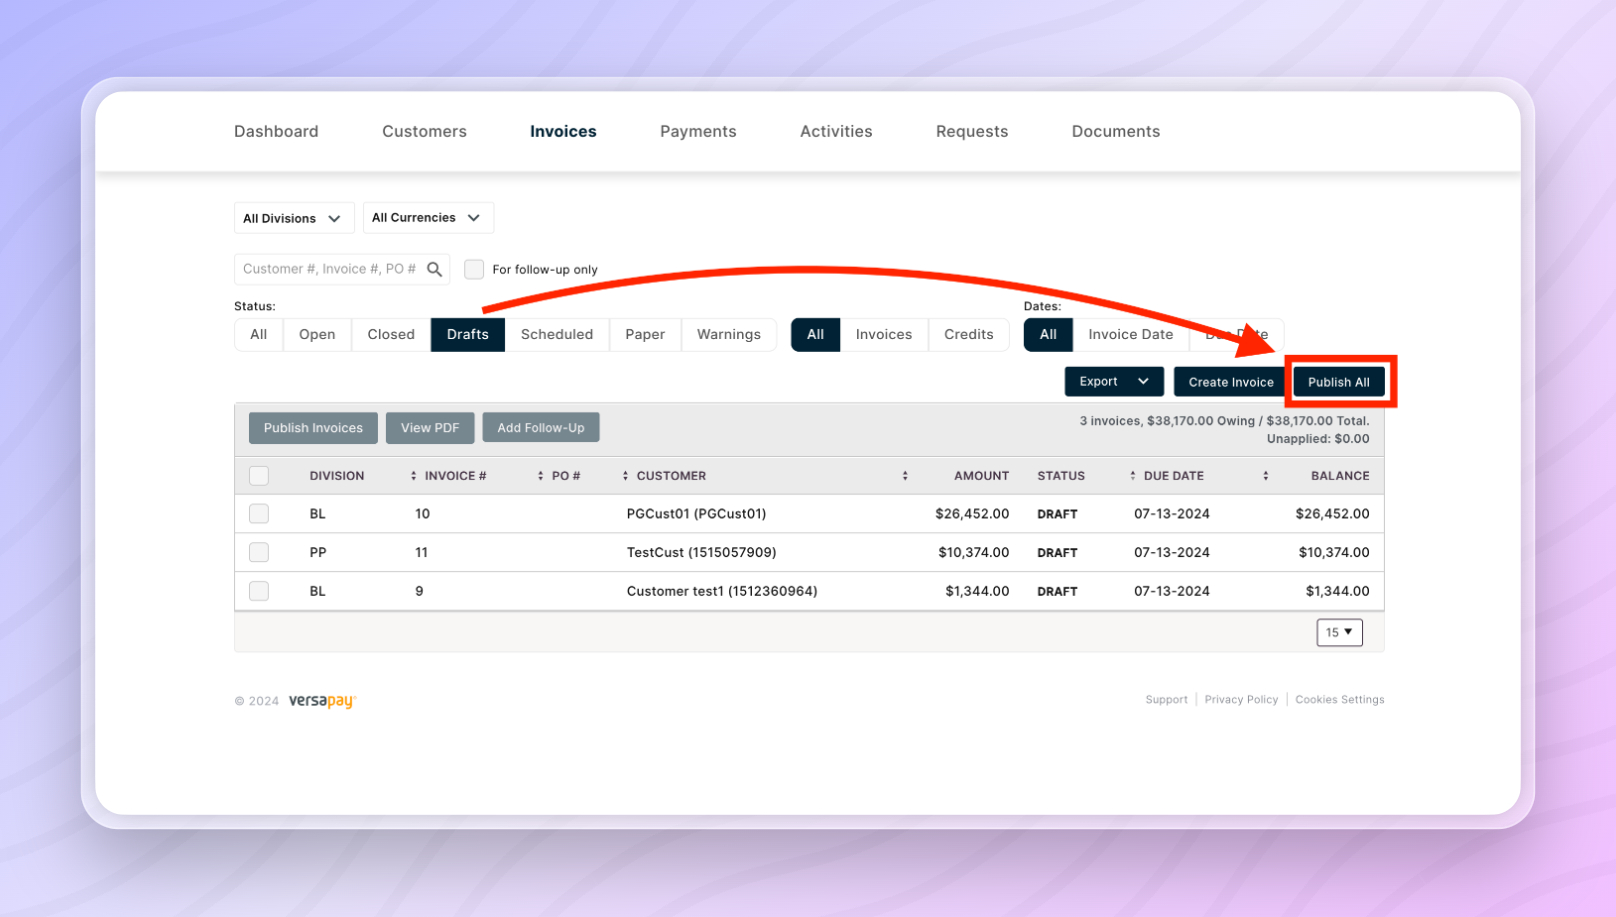This screenshot has height=917, width=1616.
Task: Click the $1,344.00 amount cell
Action: pyautogui.click(x=977, y=591)
